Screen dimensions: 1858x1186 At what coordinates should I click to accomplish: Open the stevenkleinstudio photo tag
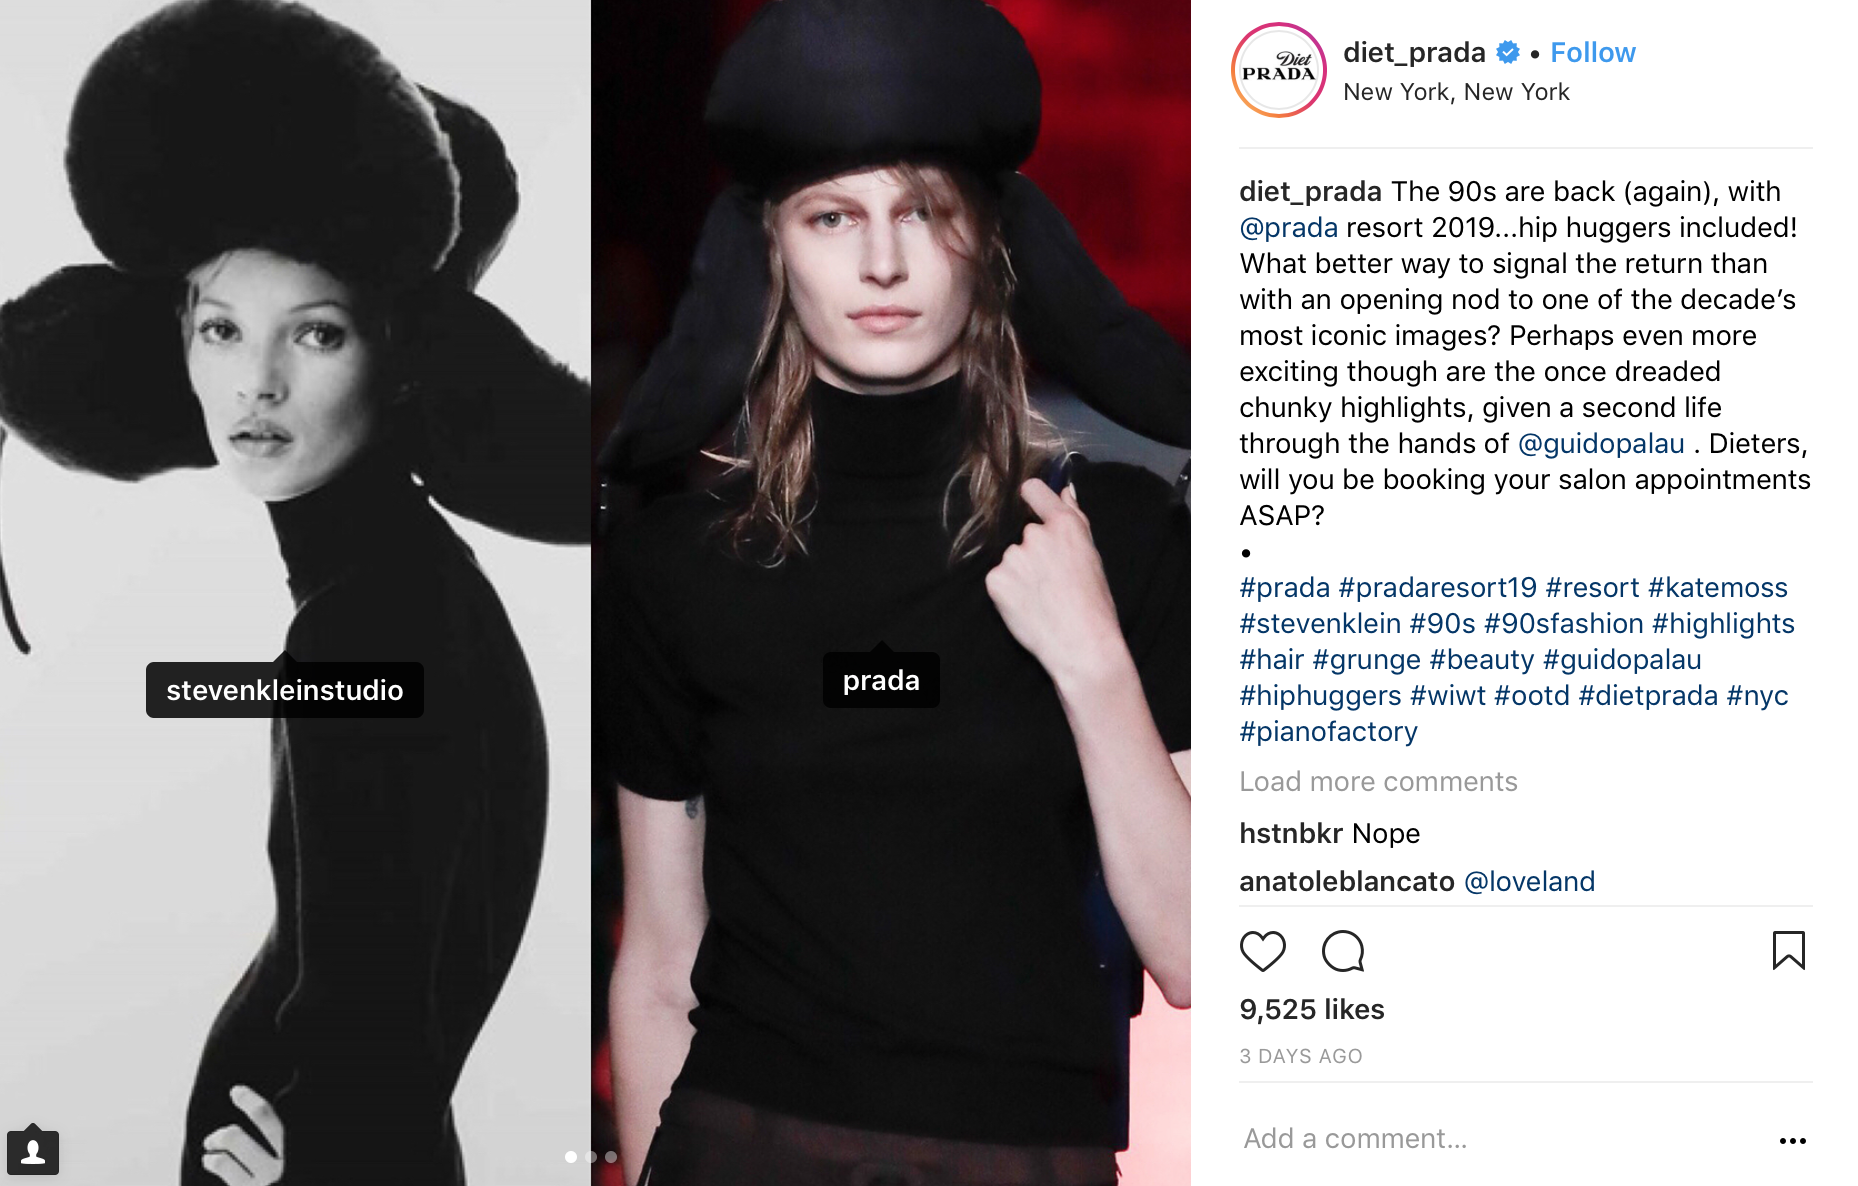(x=285, y=689)
